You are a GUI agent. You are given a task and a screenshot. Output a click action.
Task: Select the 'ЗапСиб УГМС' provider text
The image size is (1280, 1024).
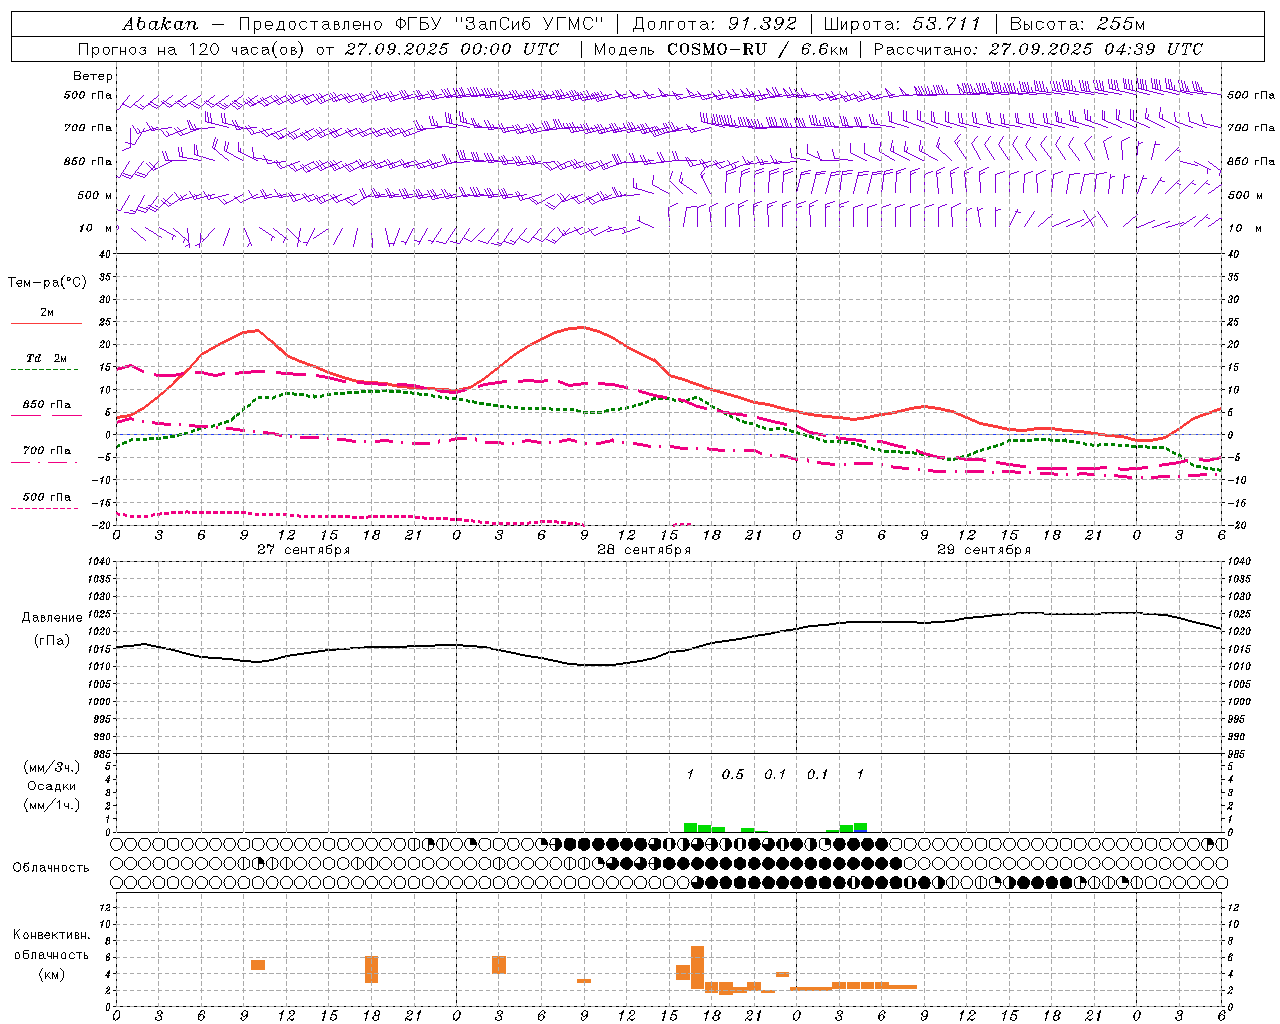(529, 24)
